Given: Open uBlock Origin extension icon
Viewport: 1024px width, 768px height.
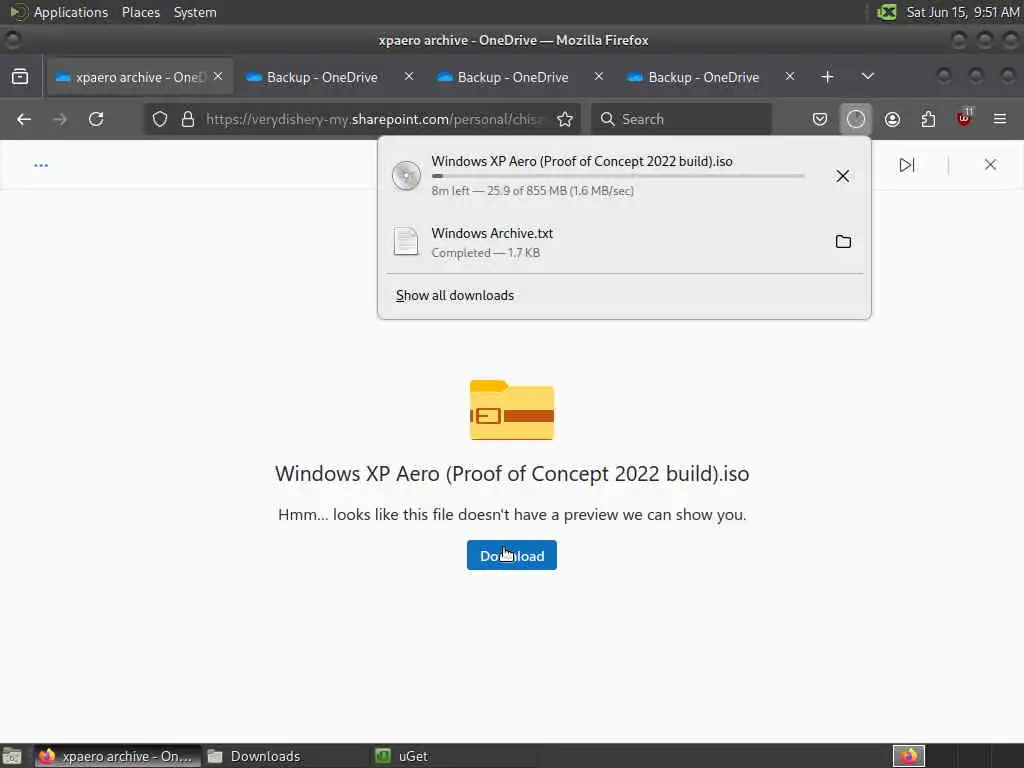Looking at the screenshot, I should coord(964,119).
